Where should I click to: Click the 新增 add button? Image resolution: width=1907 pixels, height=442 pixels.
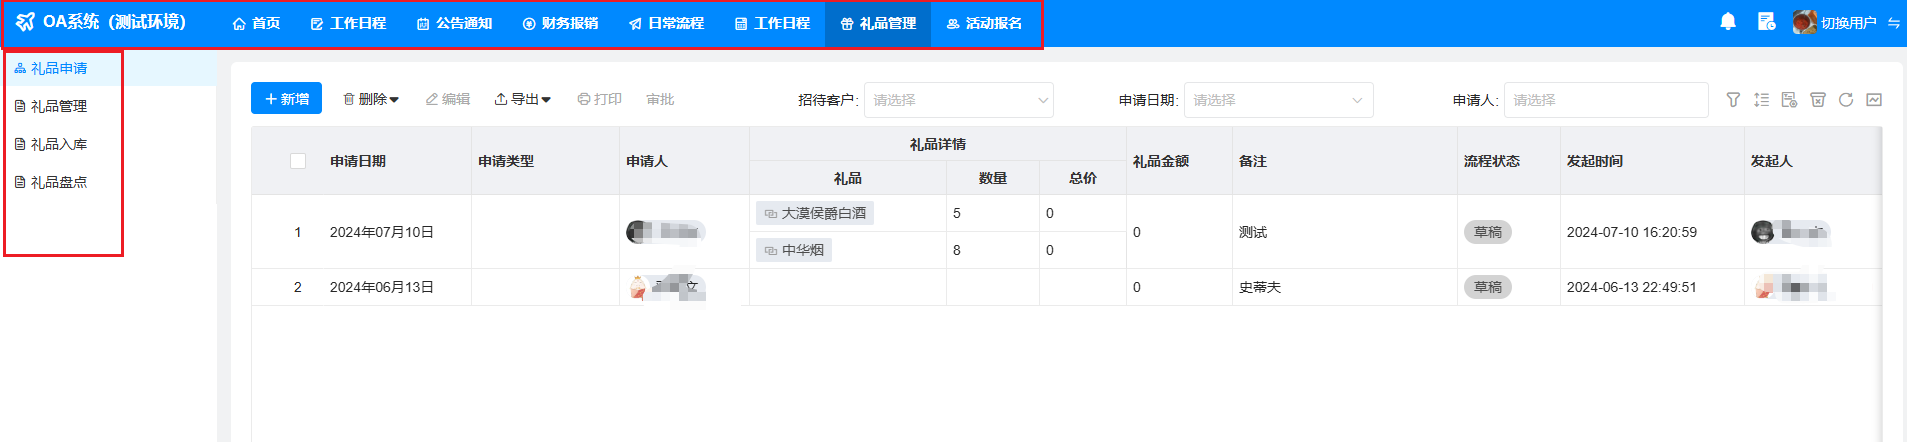tap(286, 99)
